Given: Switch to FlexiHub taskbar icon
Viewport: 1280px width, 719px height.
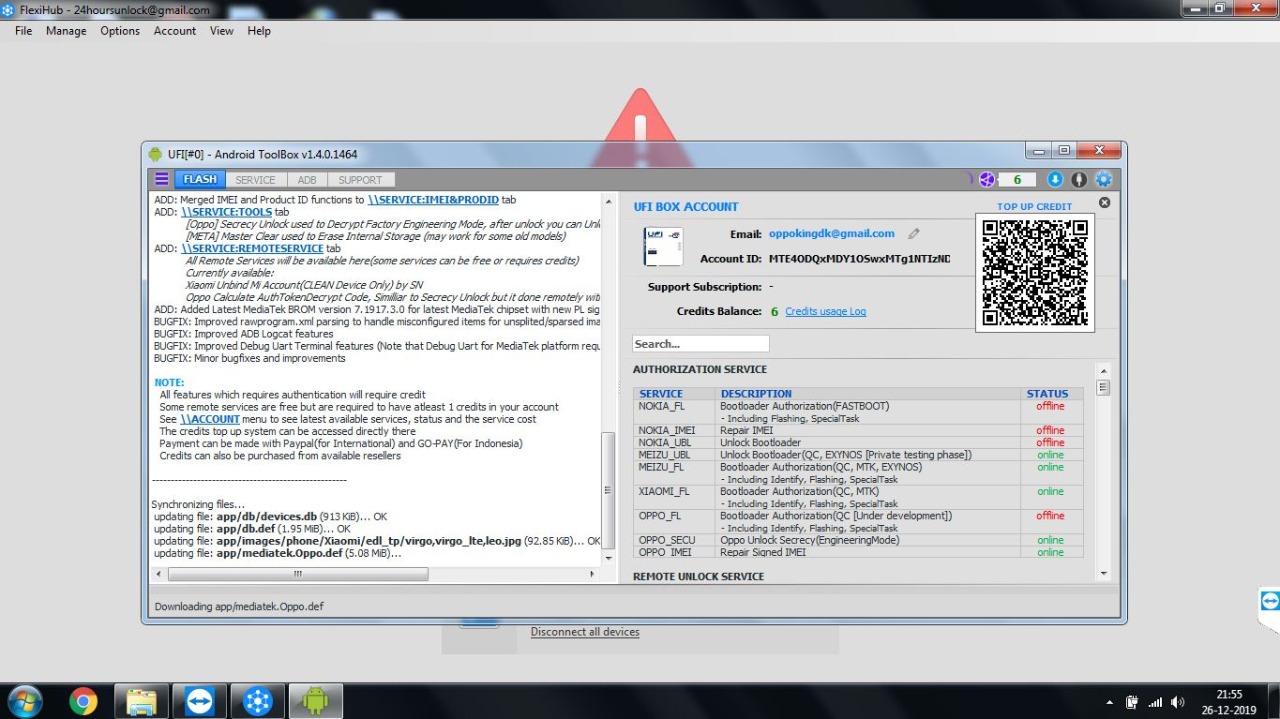Looking at the screenshot, I should (258, 701).
